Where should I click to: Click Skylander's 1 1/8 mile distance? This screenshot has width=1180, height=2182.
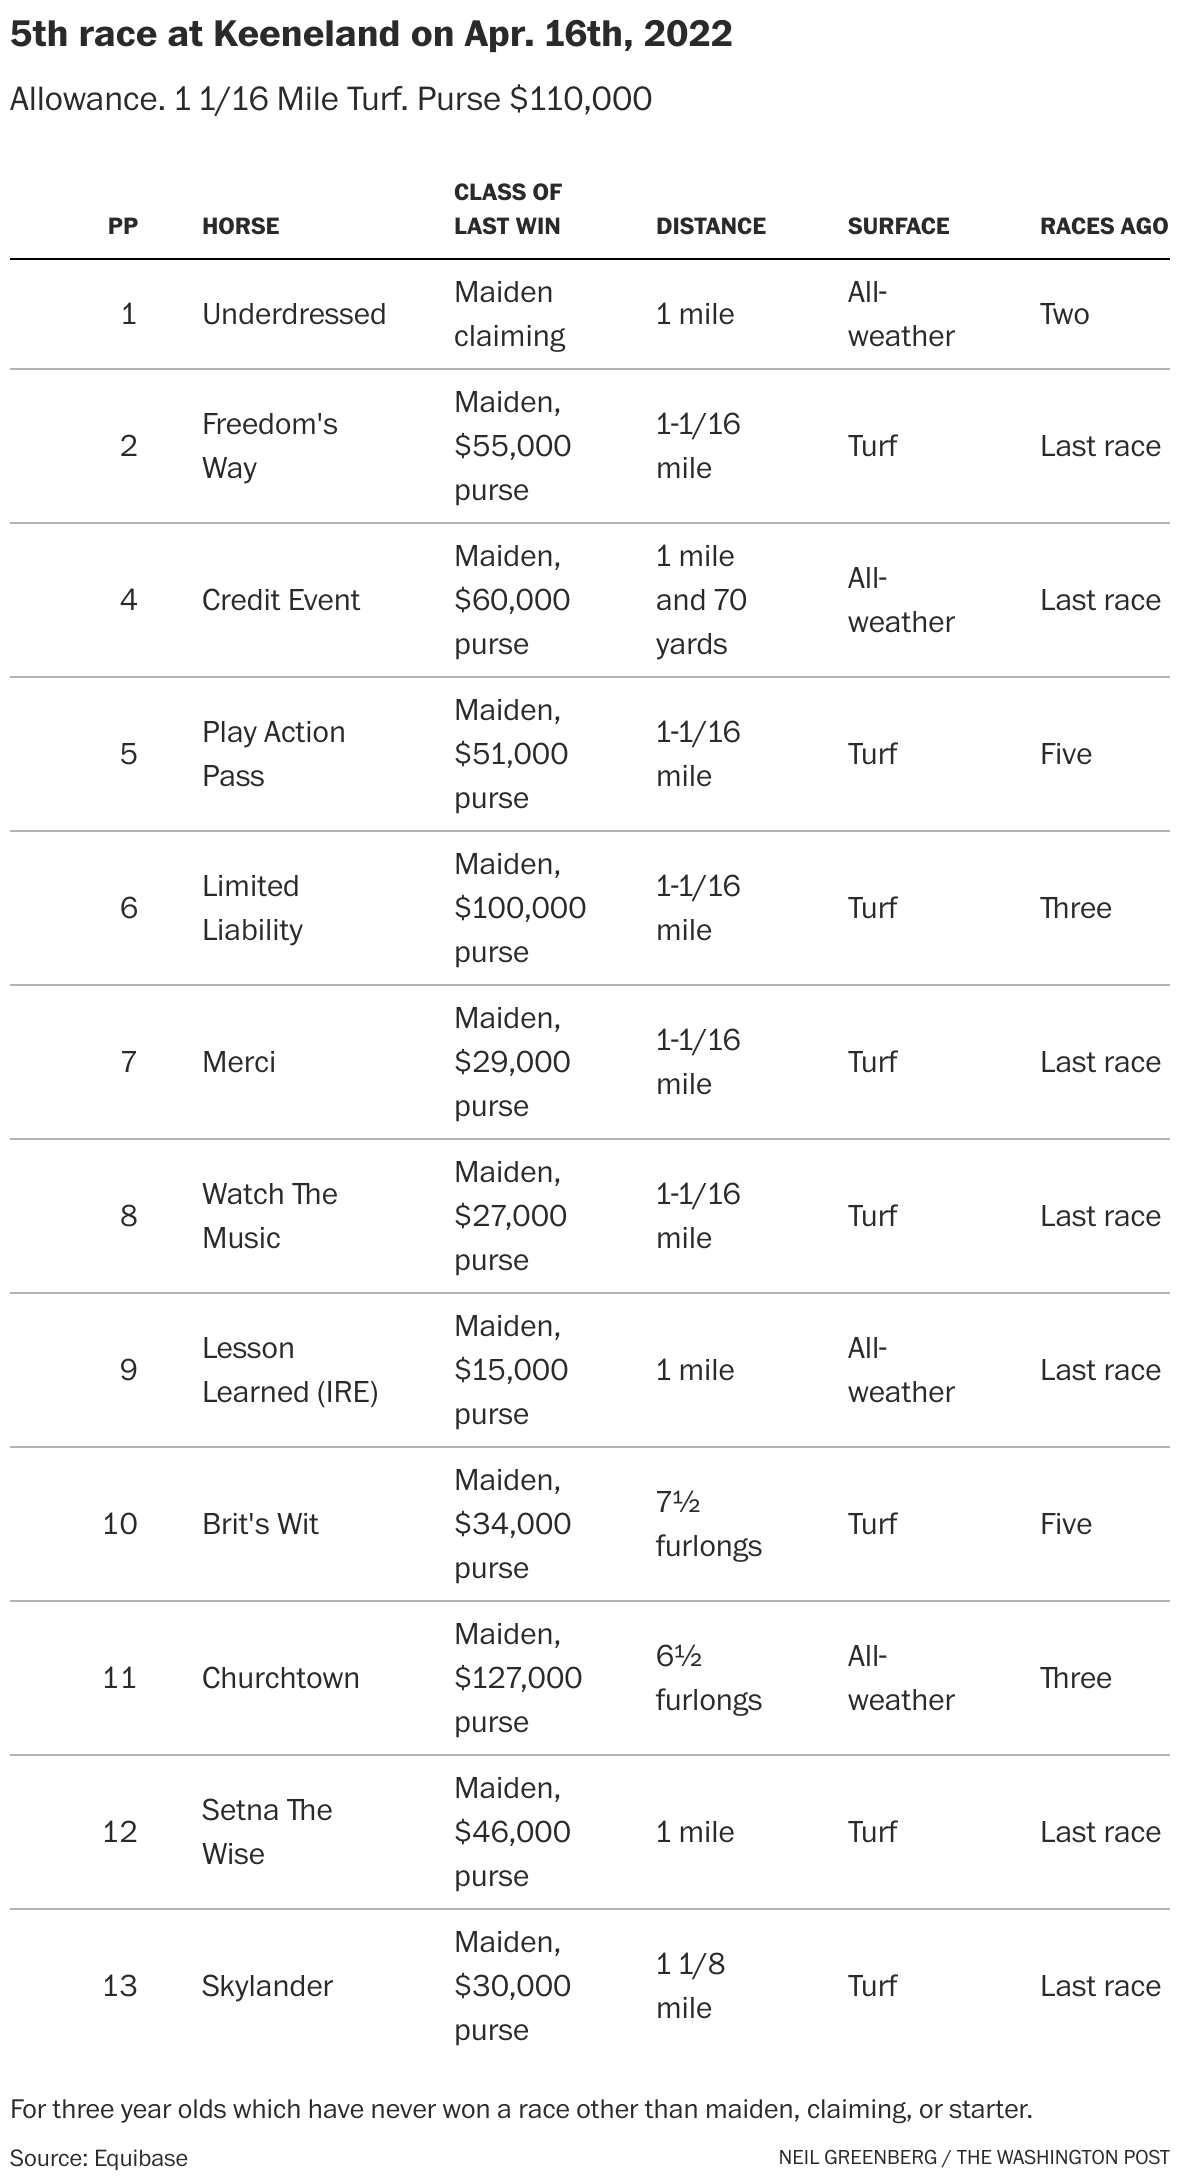click(690, 1986)
